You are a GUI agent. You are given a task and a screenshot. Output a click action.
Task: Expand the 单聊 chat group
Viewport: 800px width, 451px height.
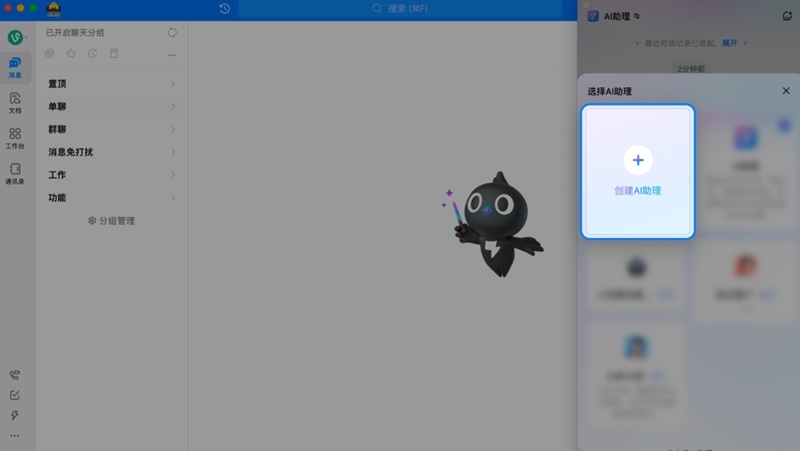[111, 107]
